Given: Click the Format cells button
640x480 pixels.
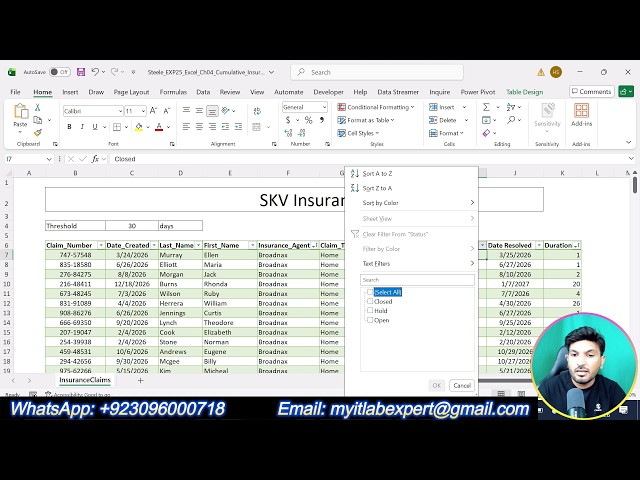Looking at the screenshot, I should click(446, 133).
